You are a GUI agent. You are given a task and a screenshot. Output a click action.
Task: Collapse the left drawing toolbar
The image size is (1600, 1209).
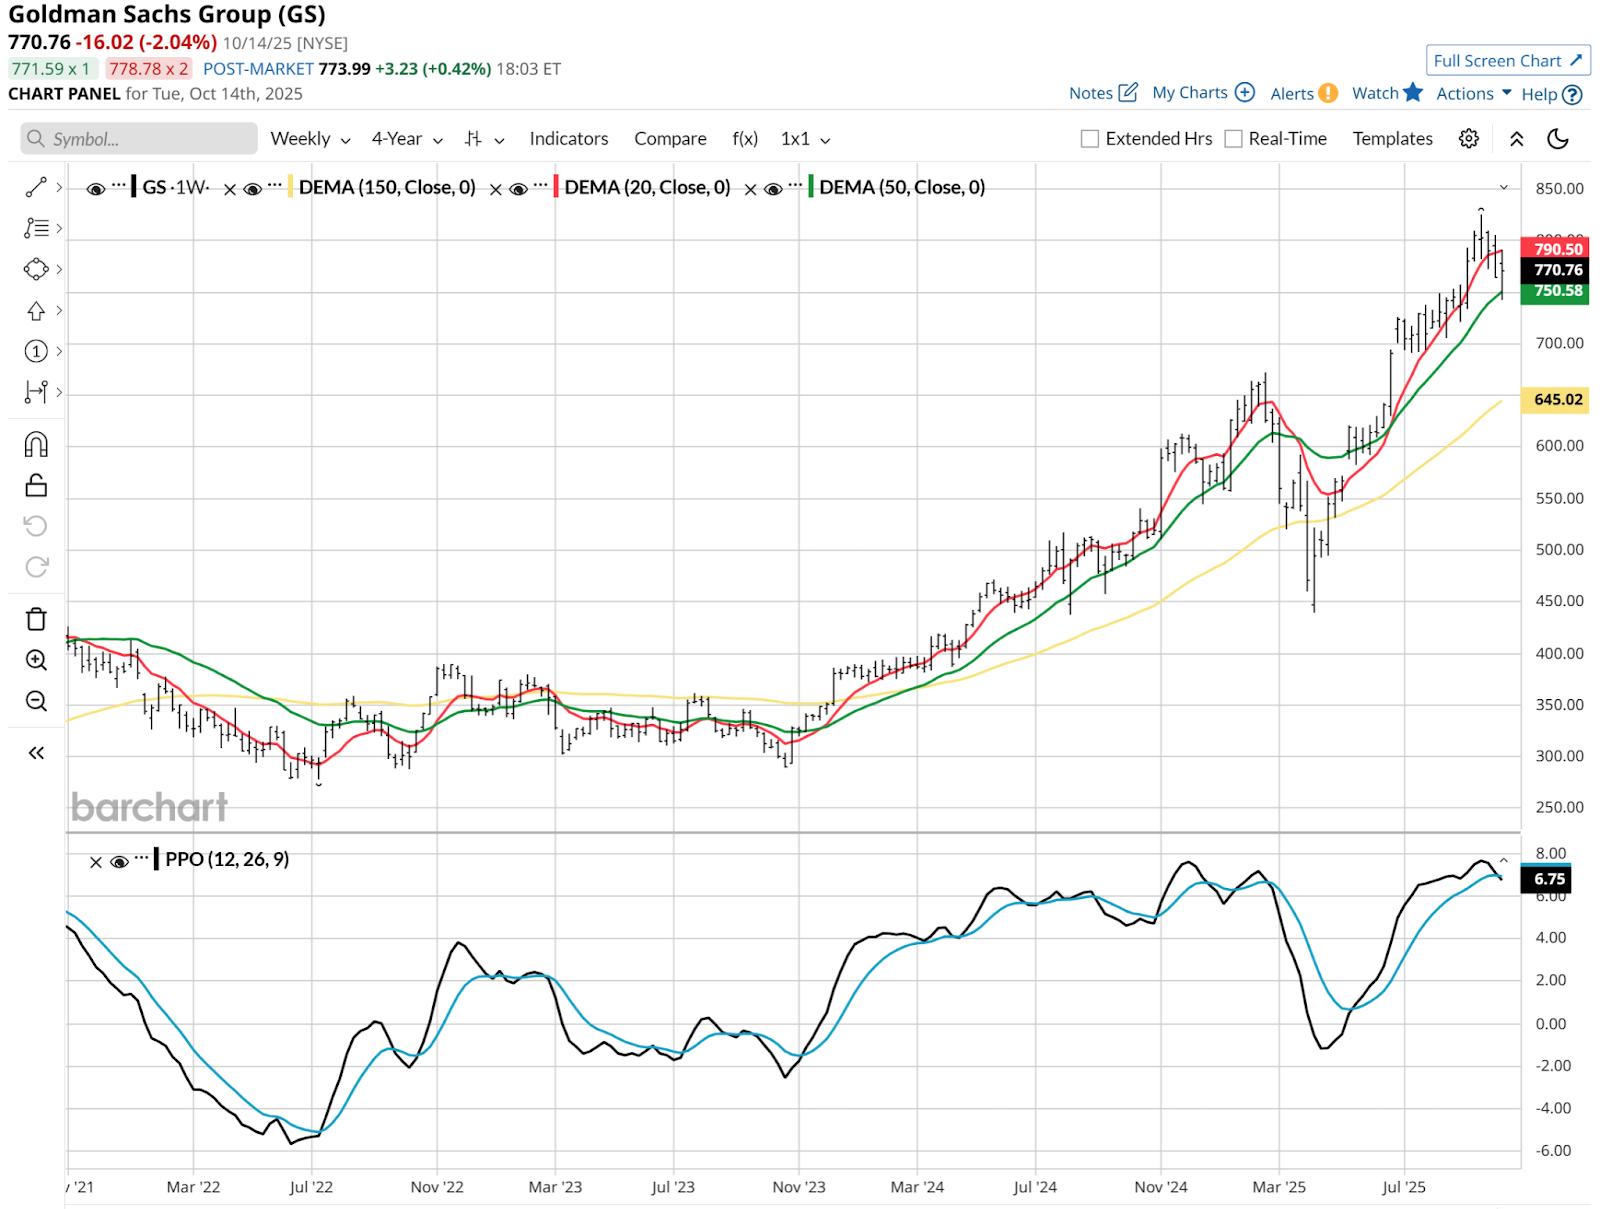[36, 753]
